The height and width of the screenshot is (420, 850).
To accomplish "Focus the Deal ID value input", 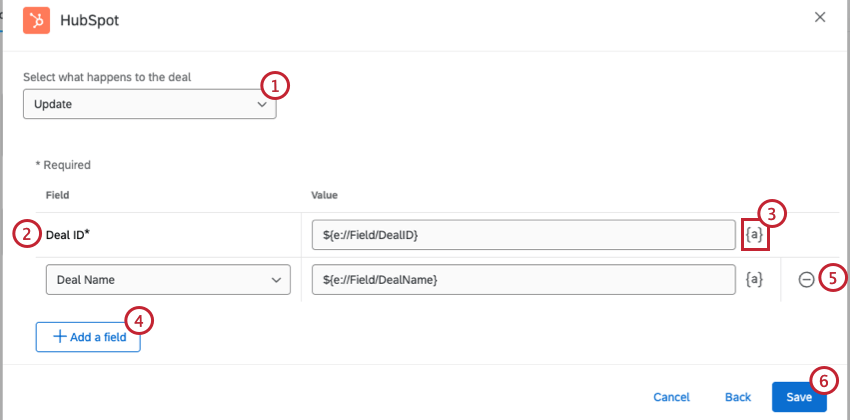I will pyautogui.click(x=523, y=235).
